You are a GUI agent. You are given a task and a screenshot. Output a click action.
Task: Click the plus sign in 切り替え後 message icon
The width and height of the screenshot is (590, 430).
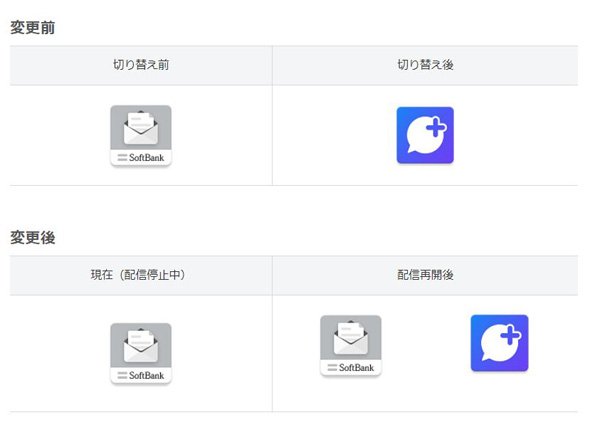[436, 127]
